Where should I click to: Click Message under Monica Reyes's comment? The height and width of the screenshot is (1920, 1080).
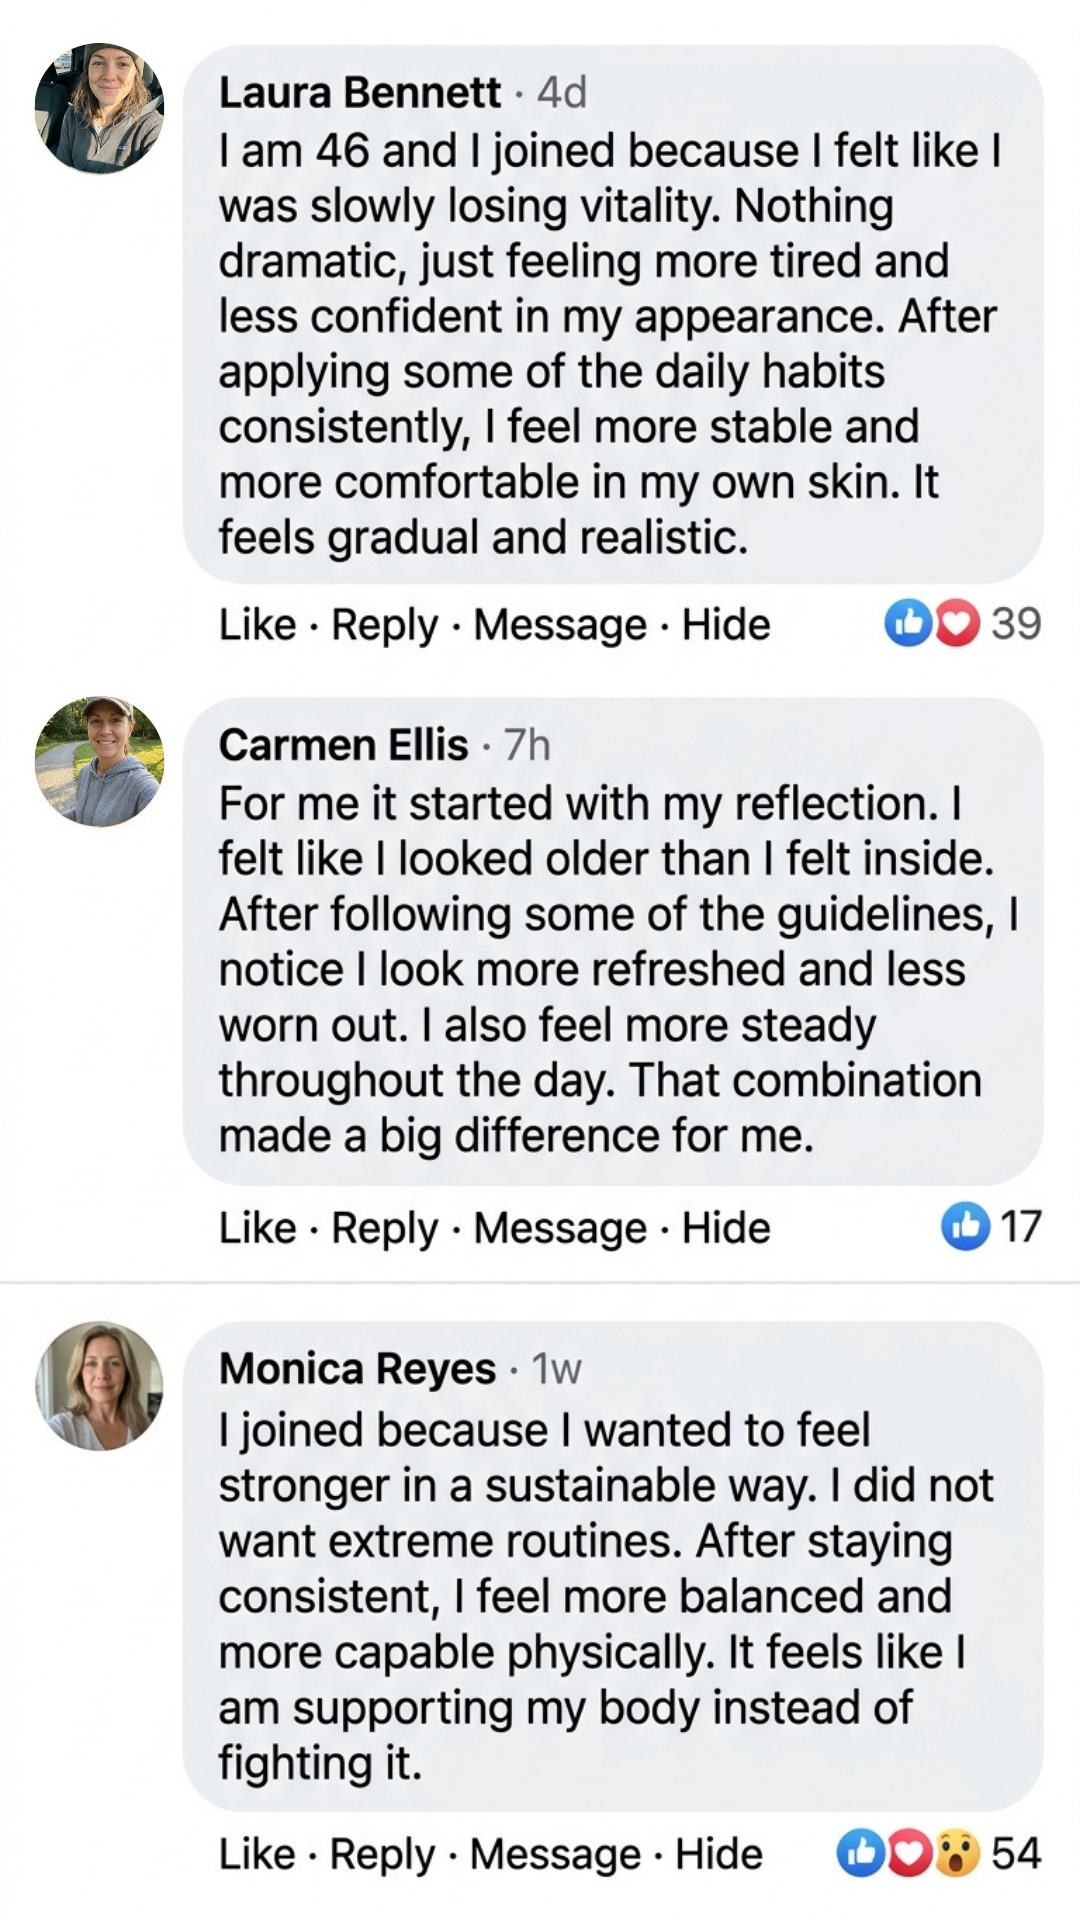pos(556,1851)
